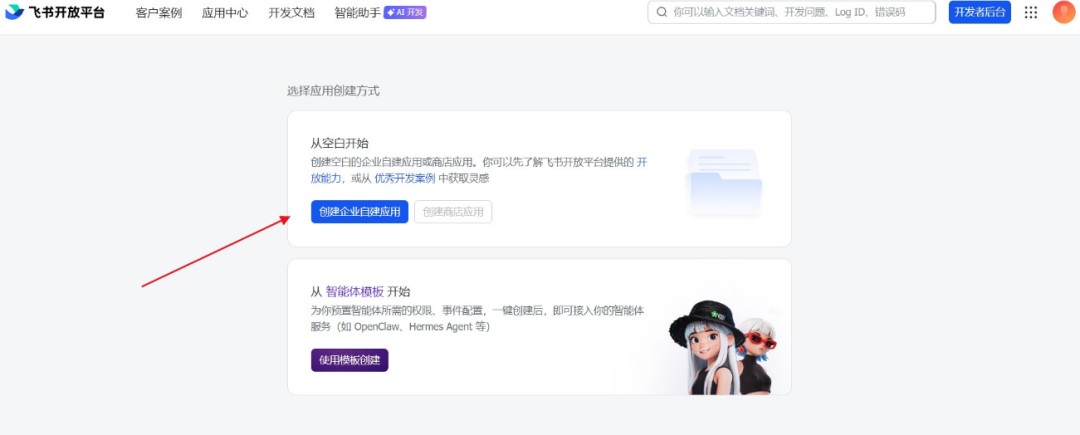Open the orange user avatar menu
Viewport: 1080px width, 435px height.
pyautogui.click(x=1063, y=12)
